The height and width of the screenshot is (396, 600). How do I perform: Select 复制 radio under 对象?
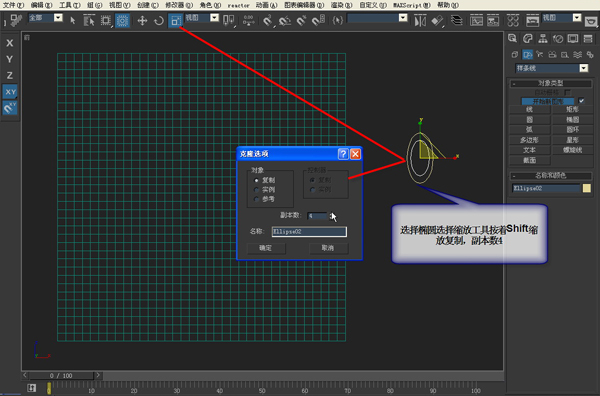[x=256, y=180]
